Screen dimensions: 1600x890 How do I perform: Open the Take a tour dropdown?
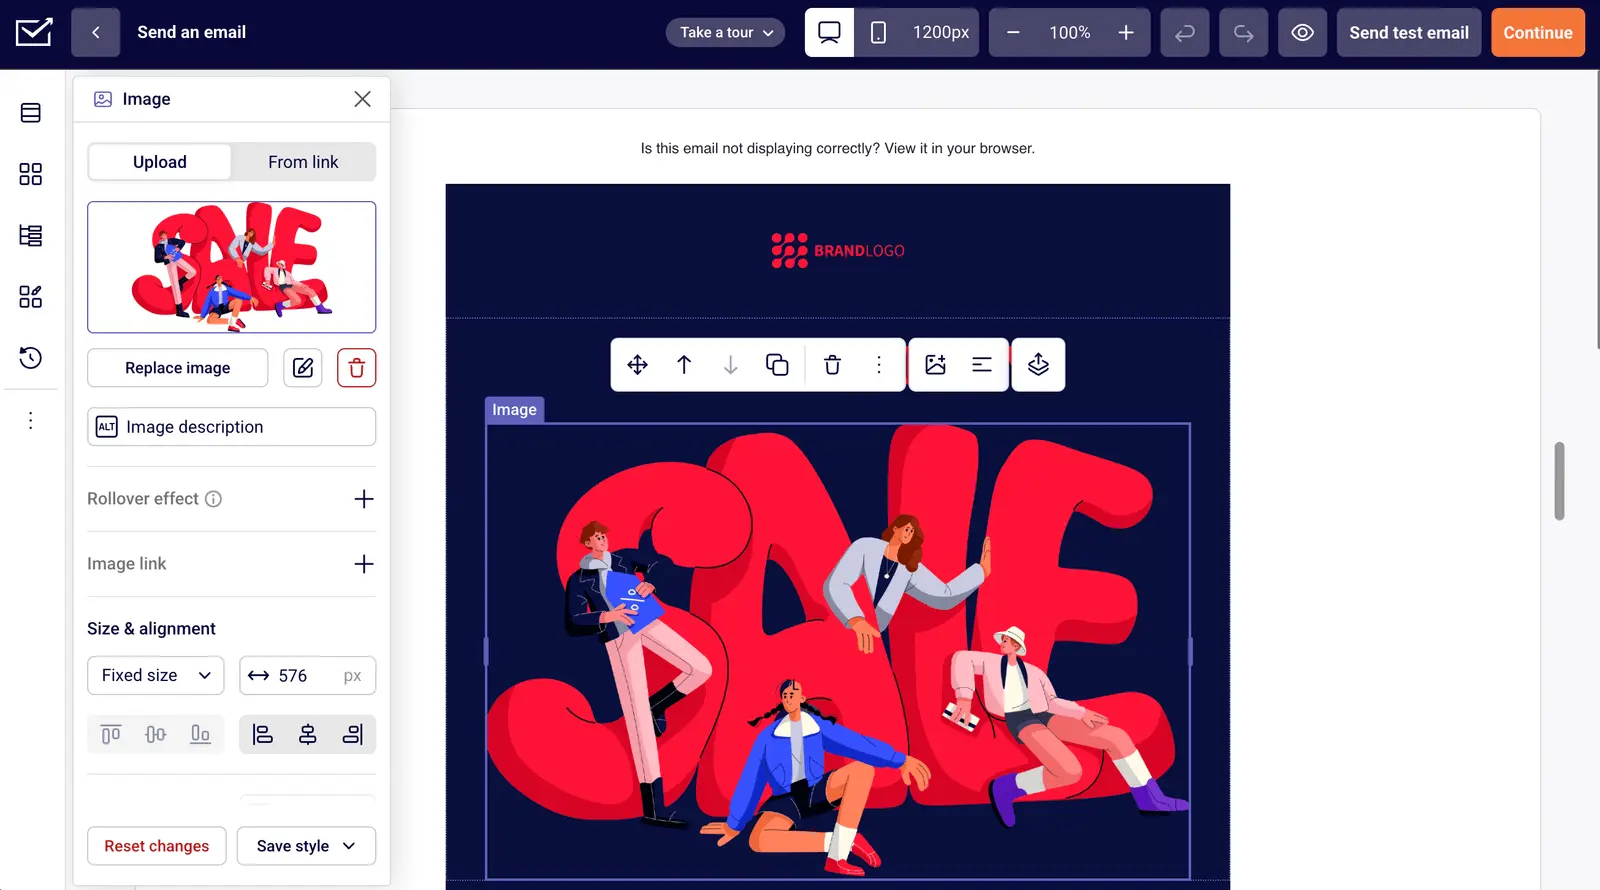click(x=726, y=32)
